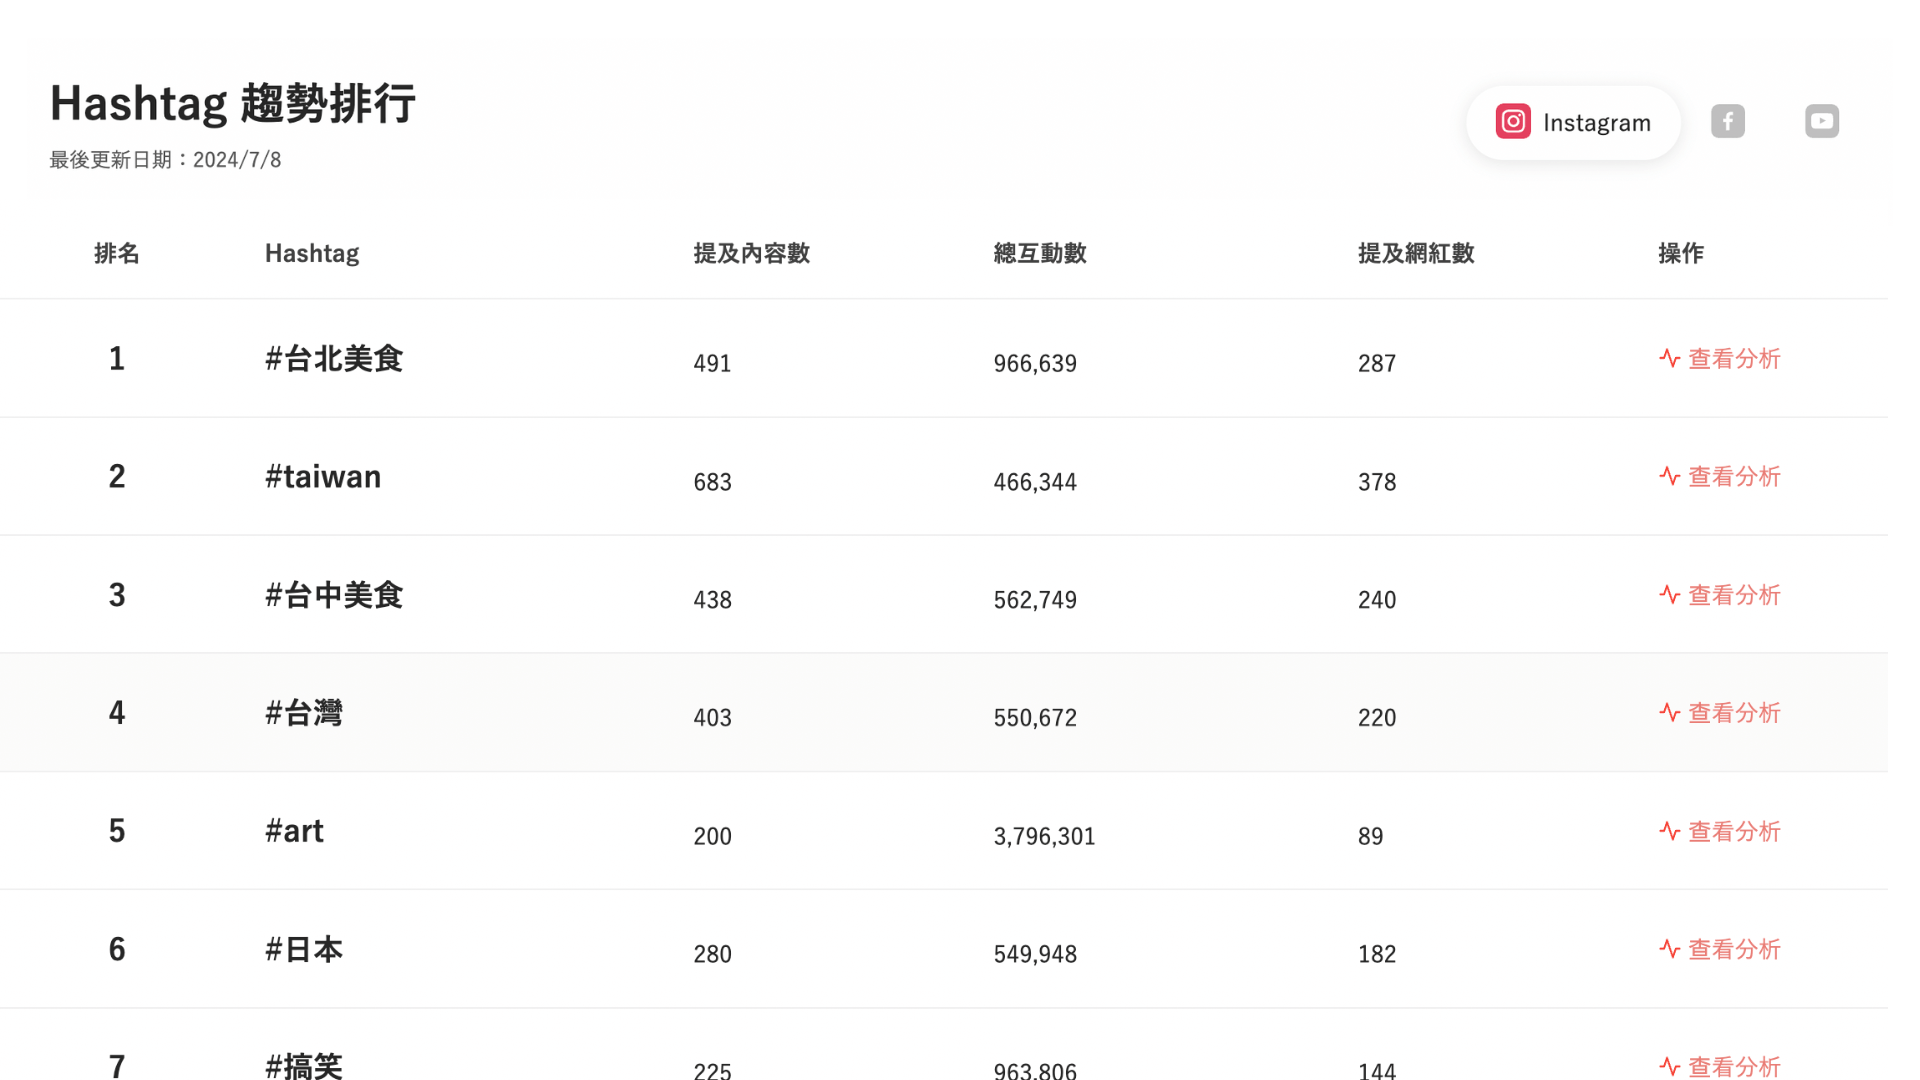1920x1080 pixels.
Task: Open 查看分析 for #搞笑
Action: click(x=1719, y=1066)
